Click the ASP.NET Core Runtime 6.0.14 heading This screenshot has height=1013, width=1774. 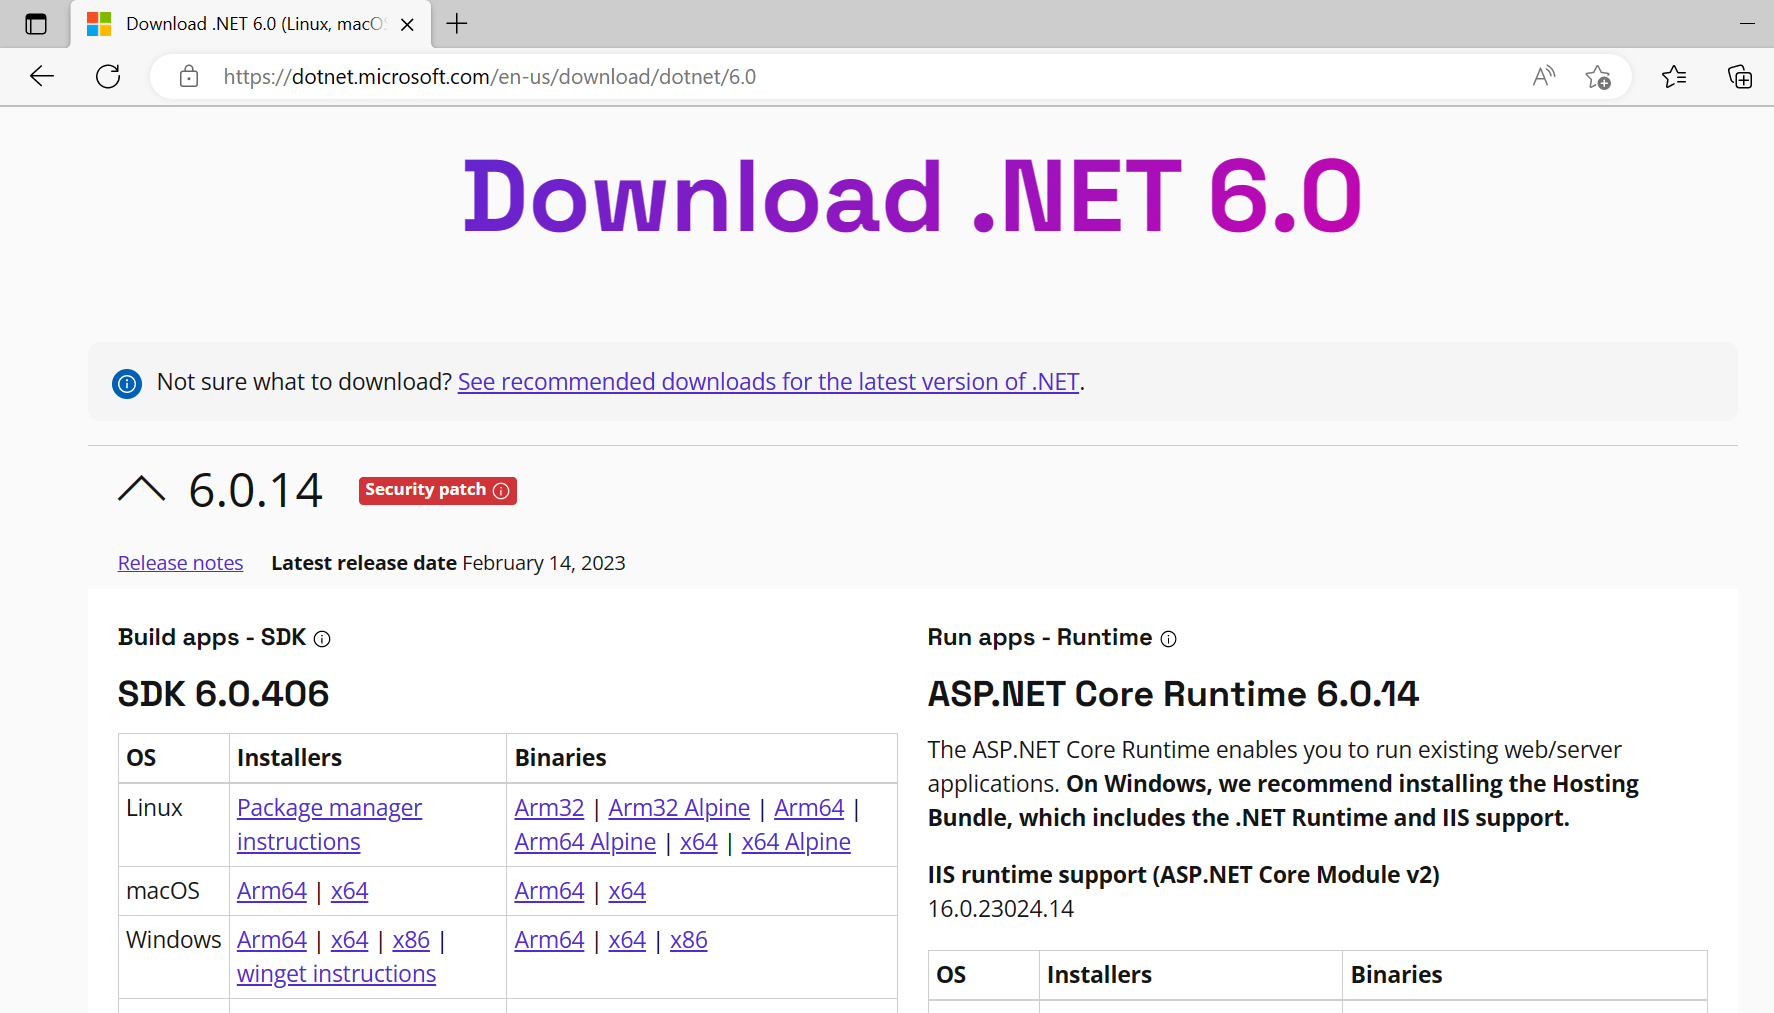coord(1173,694)
